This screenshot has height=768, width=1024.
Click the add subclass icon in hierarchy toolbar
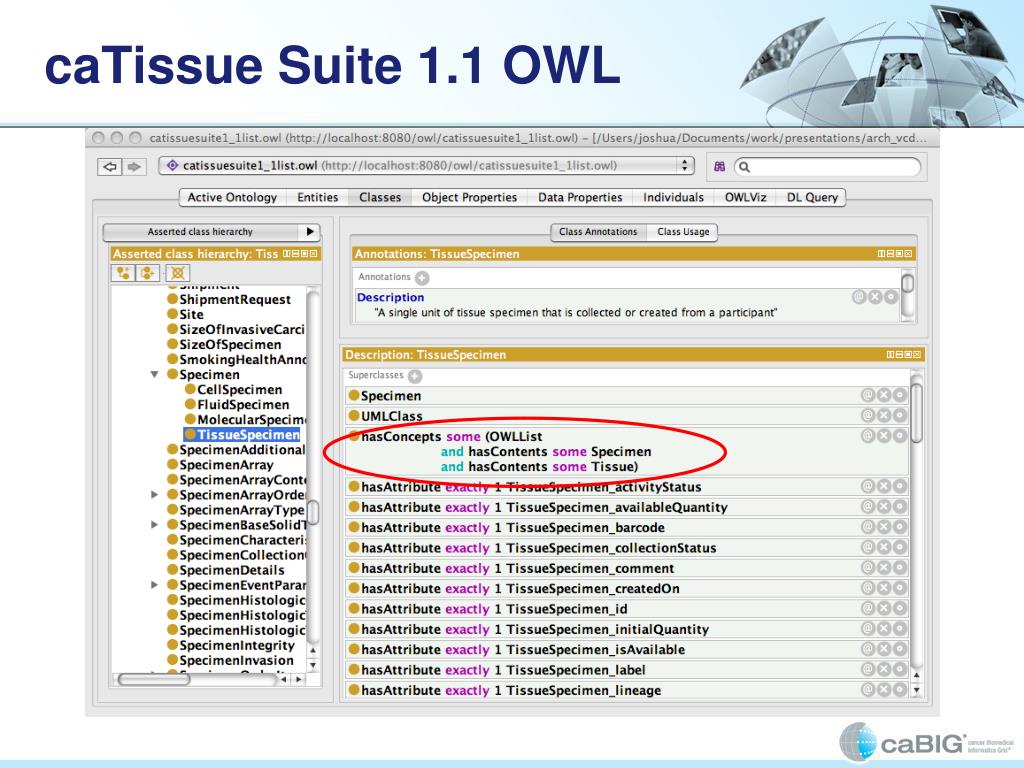[123, 273]
